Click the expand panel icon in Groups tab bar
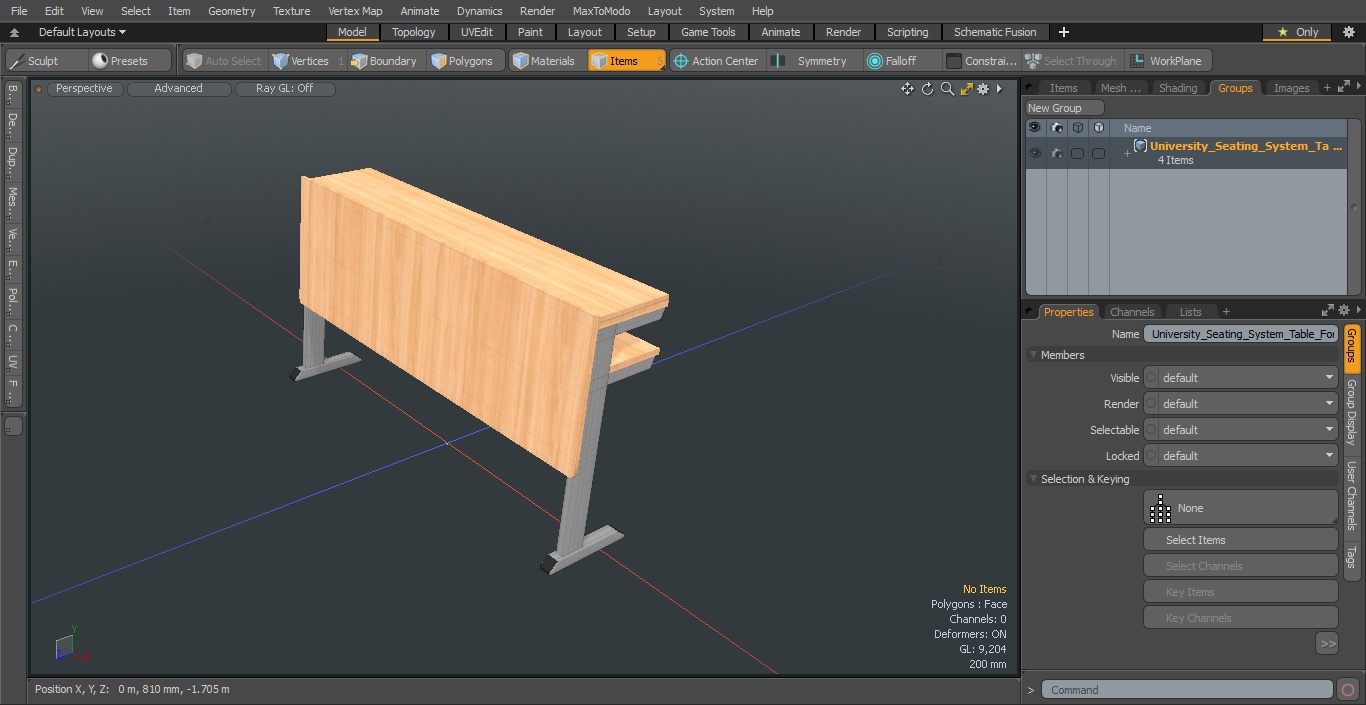The image size is (1366, 705). [x=1342, y=88]
